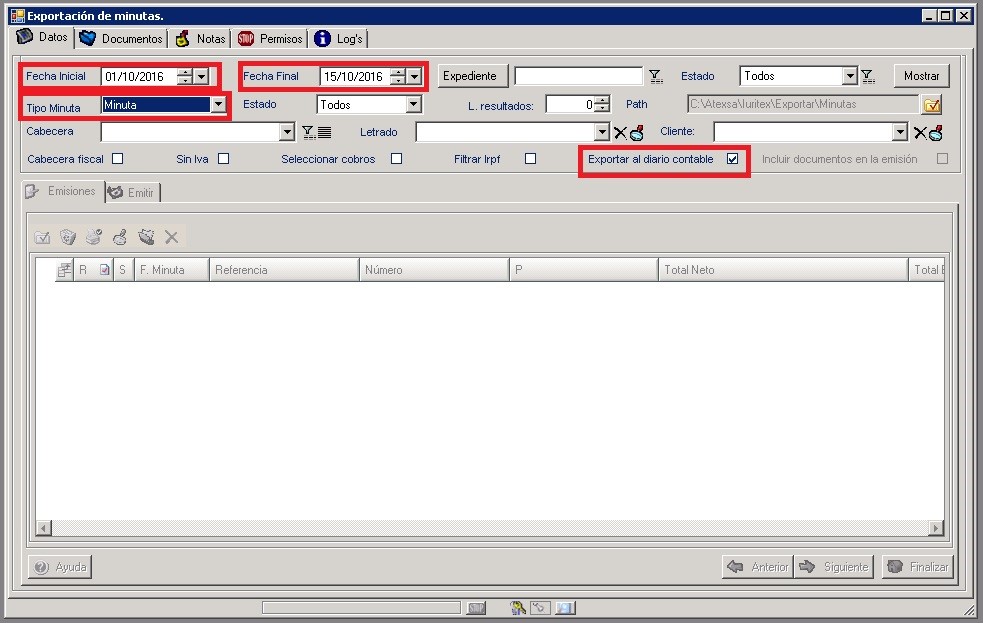
Task: Click the Path folder browse icon
Action: (x=932, y=105)
